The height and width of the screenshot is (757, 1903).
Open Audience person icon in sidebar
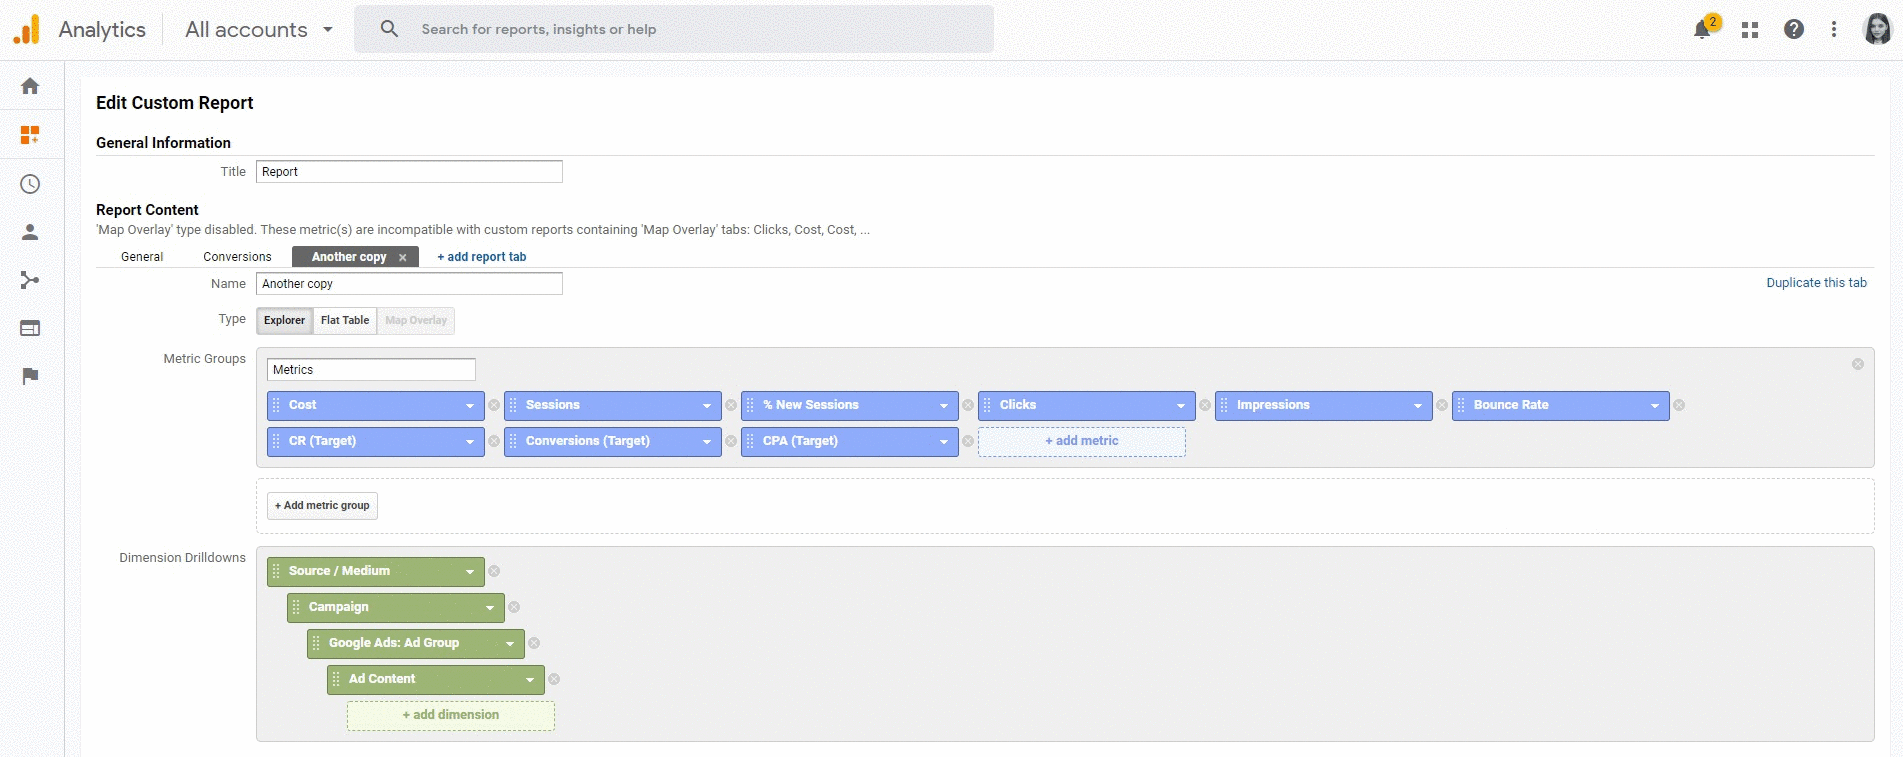click(x=30, y=232)
